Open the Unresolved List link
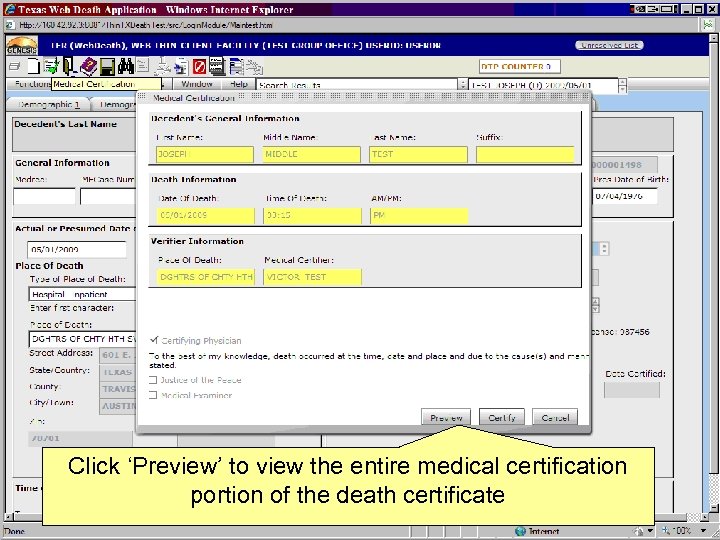Screen dimensions: 720x540 [x=609, y=45]
